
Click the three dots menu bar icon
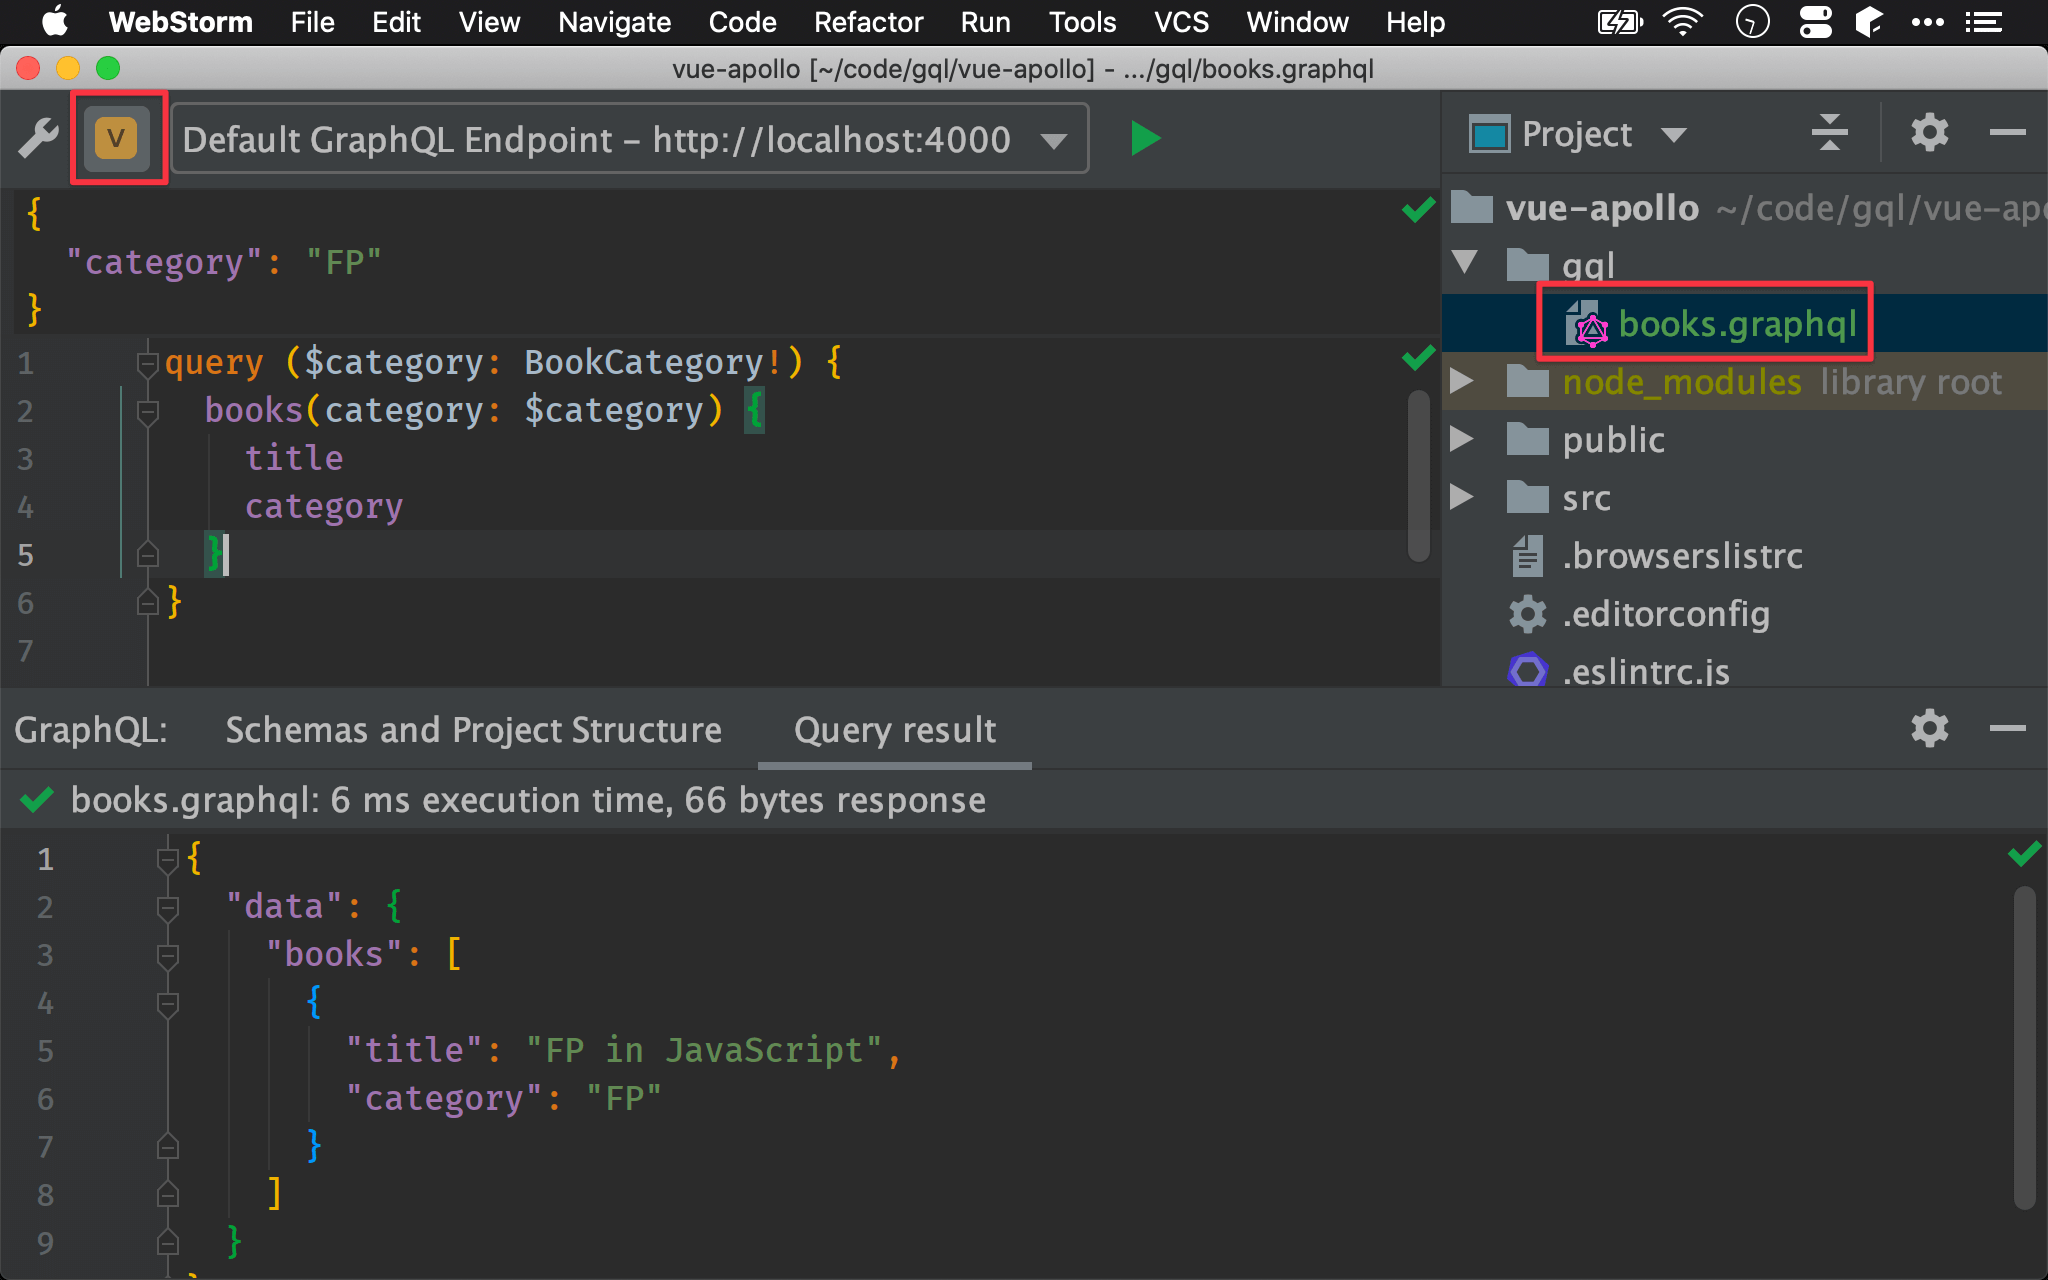tap(1927, 22)
